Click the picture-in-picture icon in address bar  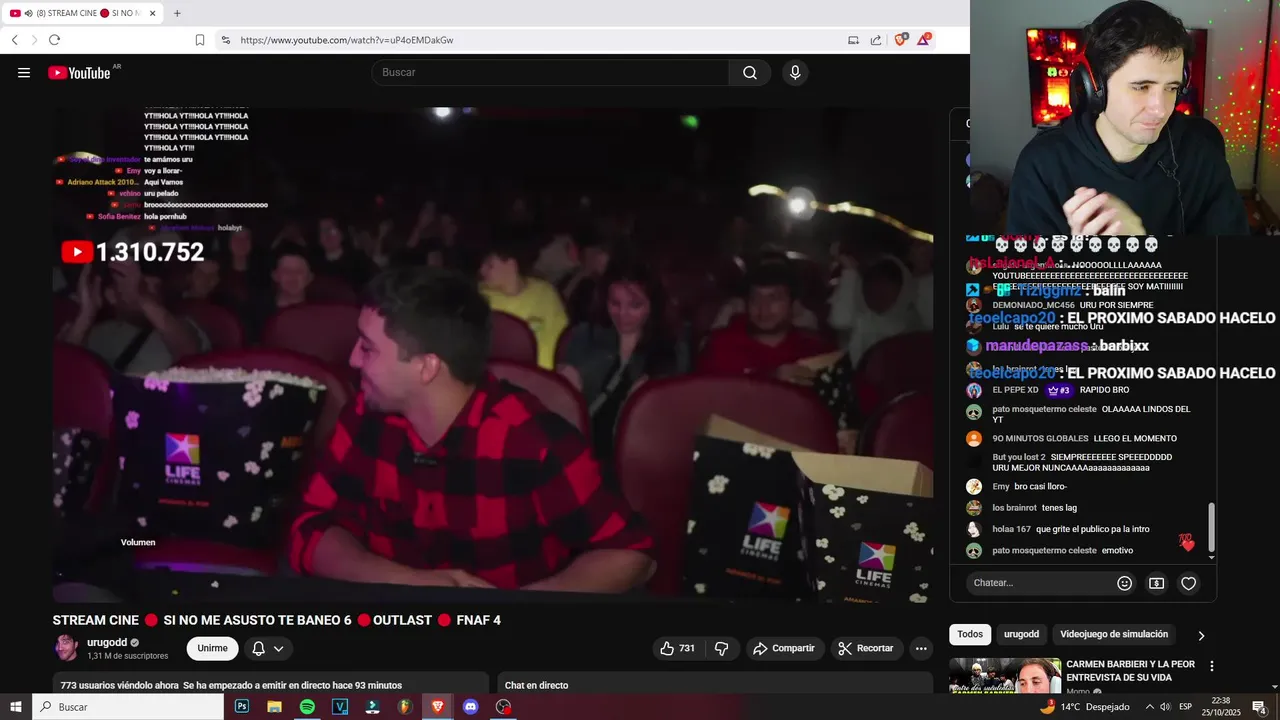(853, 40)
